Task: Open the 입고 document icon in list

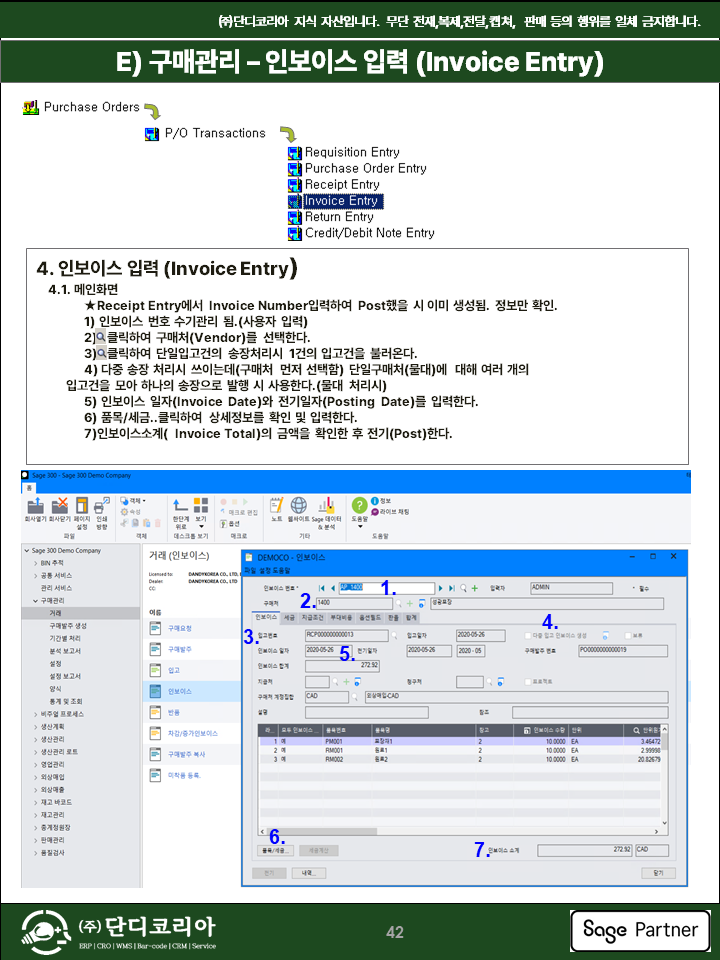Action: click(156, 670)
